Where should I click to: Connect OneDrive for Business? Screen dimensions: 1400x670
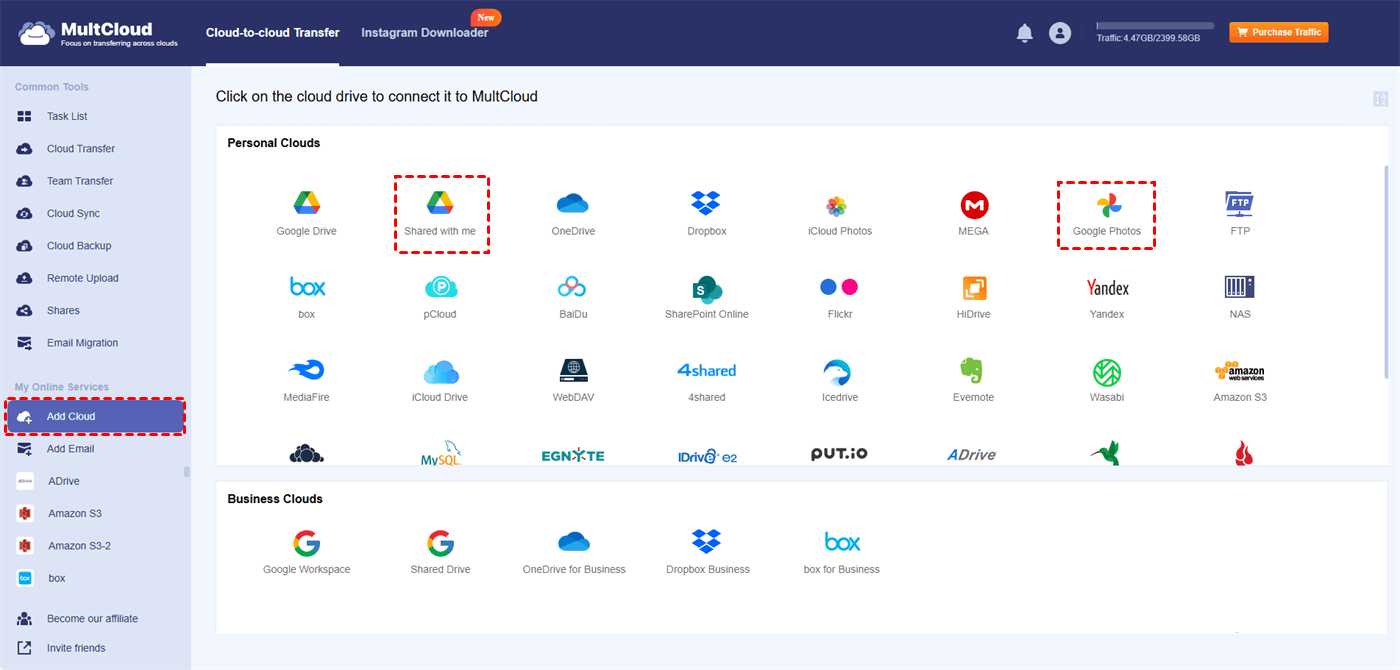click(x=573, y=552)
